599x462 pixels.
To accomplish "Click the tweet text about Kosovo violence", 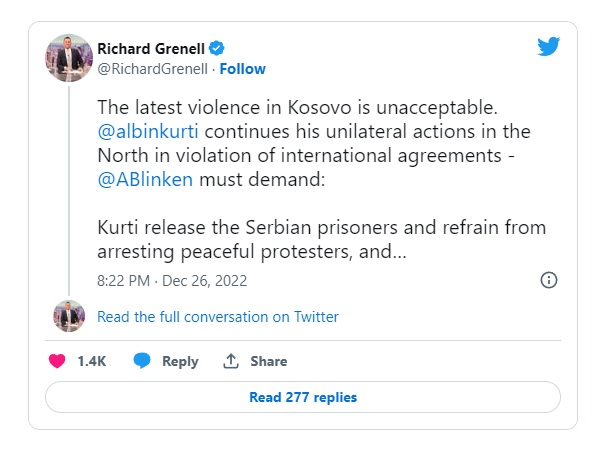I will click(x=321, y=179).
